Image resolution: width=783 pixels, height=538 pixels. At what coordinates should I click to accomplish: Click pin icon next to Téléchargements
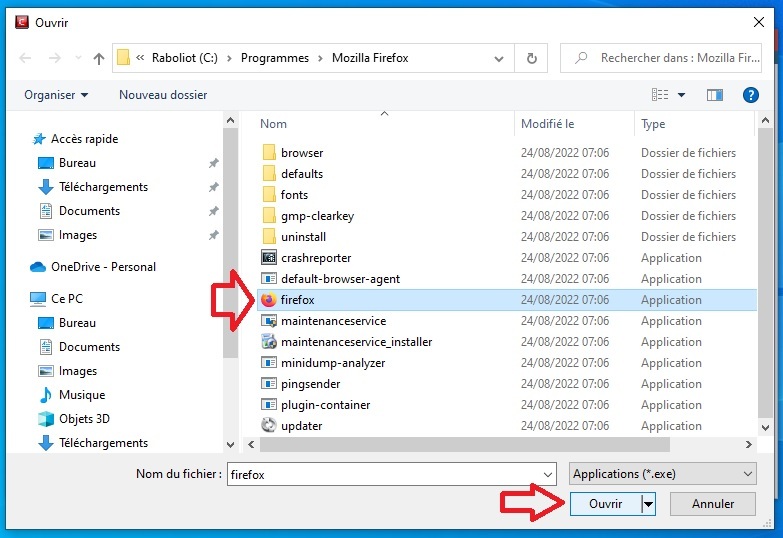tap(213, 187)
